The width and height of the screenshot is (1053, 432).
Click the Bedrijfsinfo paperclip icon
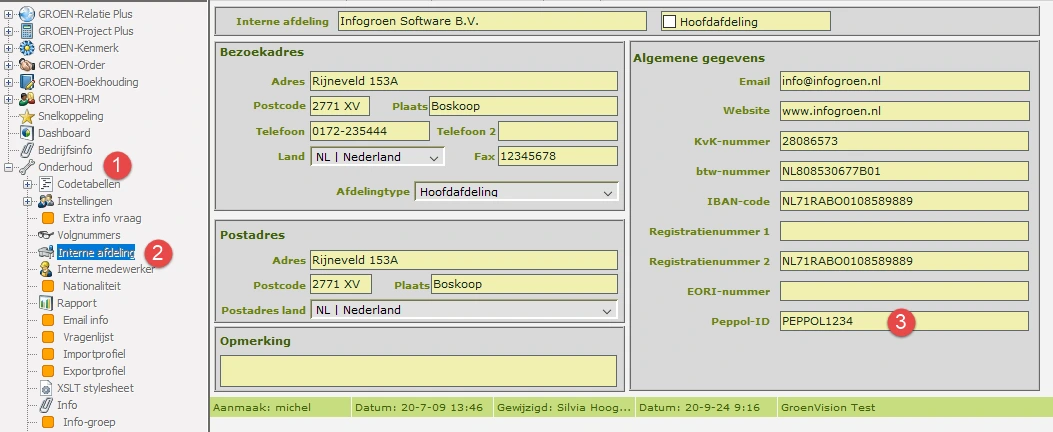pyautogui.click(x=27, y=150)
